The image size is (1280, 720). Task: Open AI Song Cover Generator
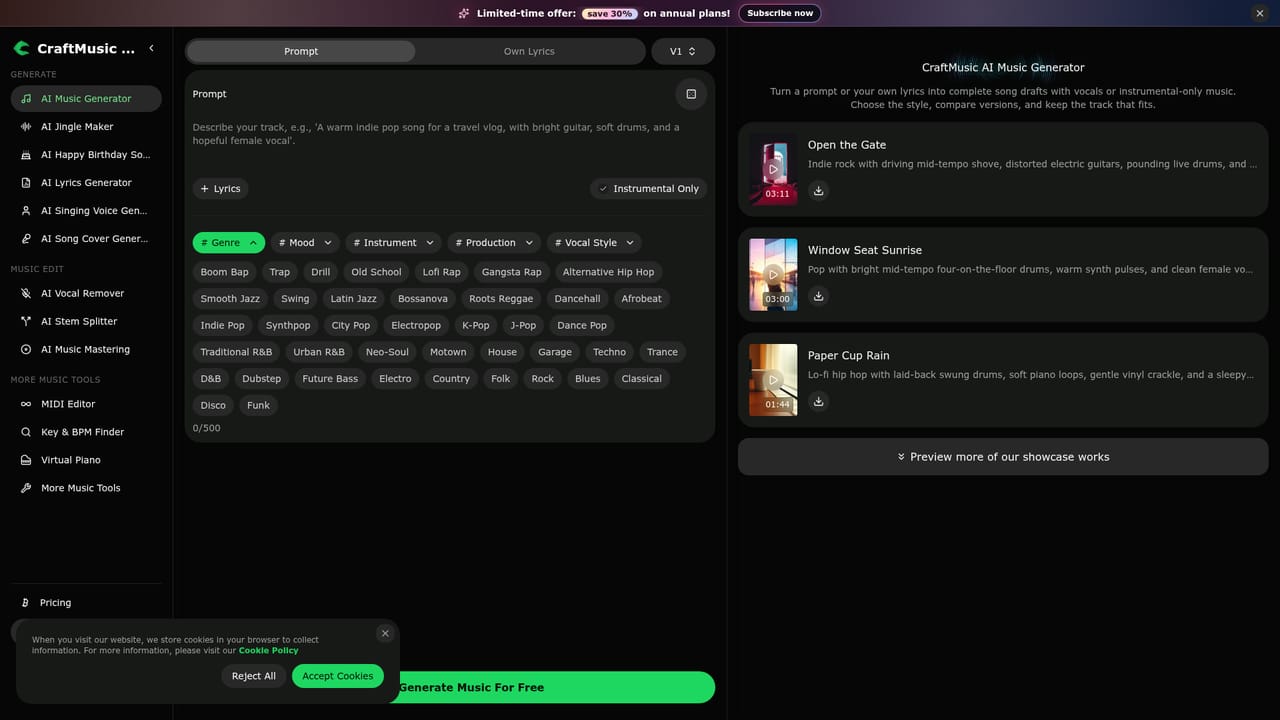86,239
